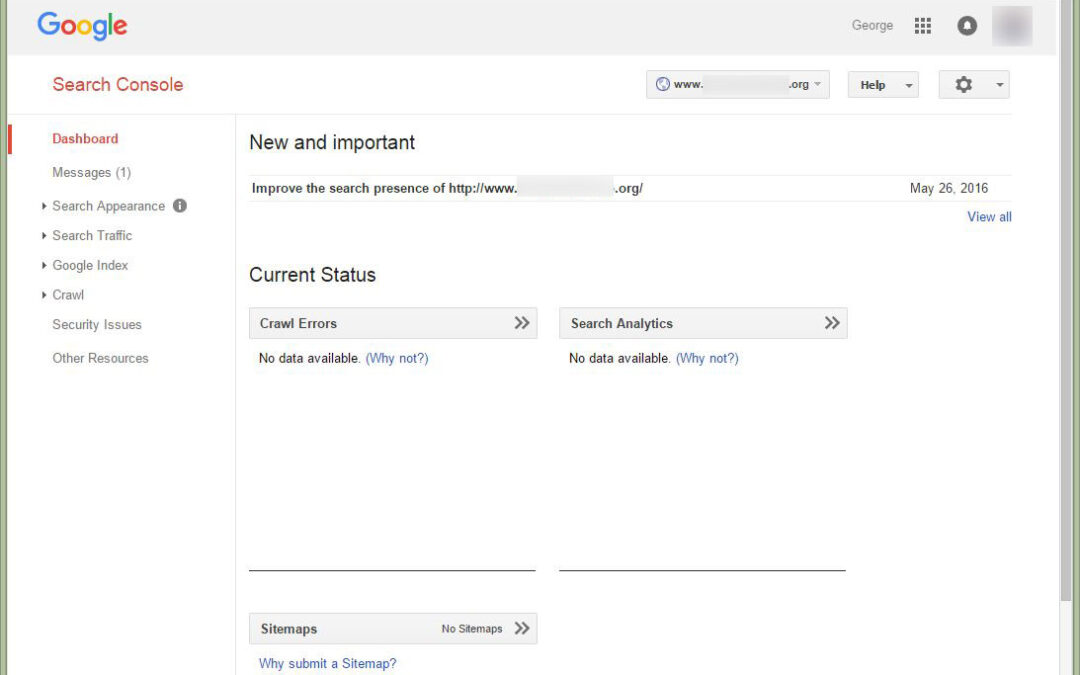Open the Other Resources page
This screenshot has height=675, width=1080.
101,358
